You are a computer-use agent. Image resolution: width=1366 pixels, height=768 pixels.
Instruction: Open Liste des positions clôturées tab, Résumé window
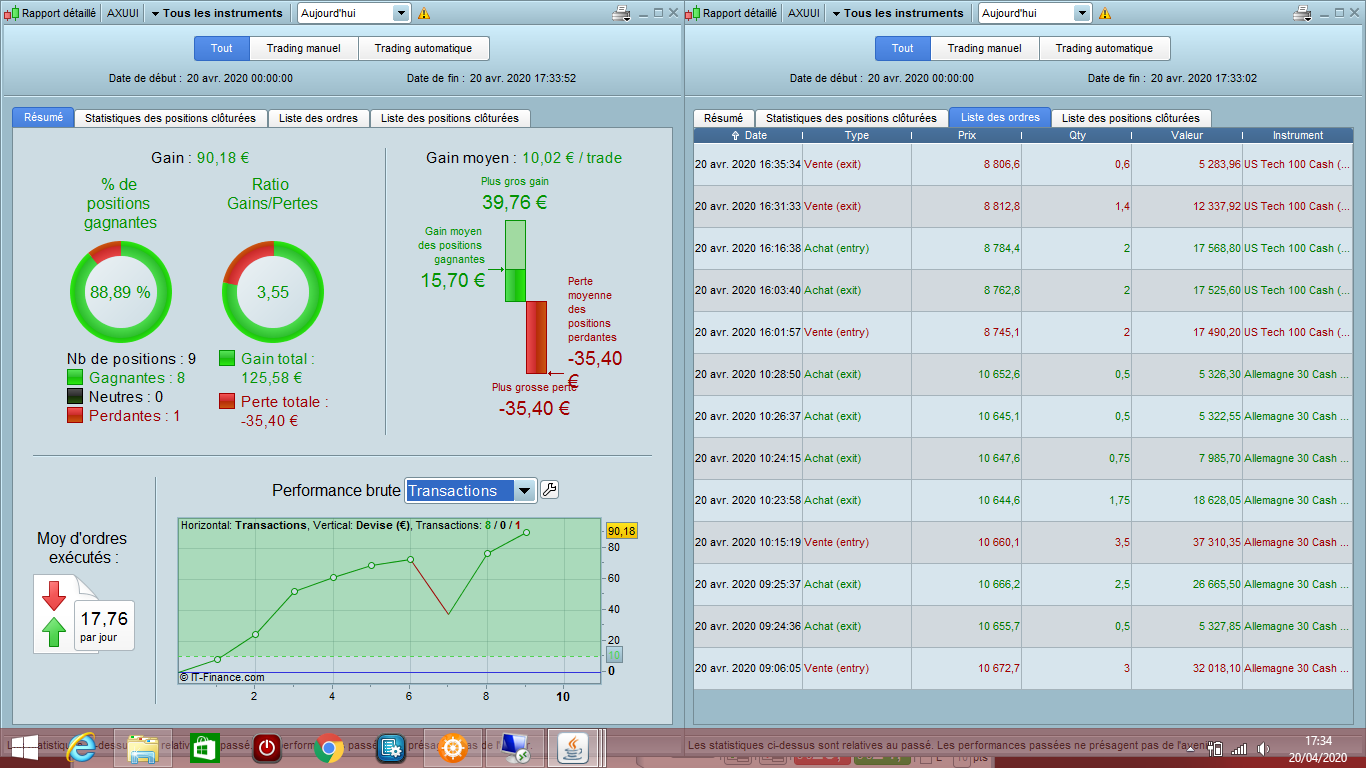click(x=450, y=118)
